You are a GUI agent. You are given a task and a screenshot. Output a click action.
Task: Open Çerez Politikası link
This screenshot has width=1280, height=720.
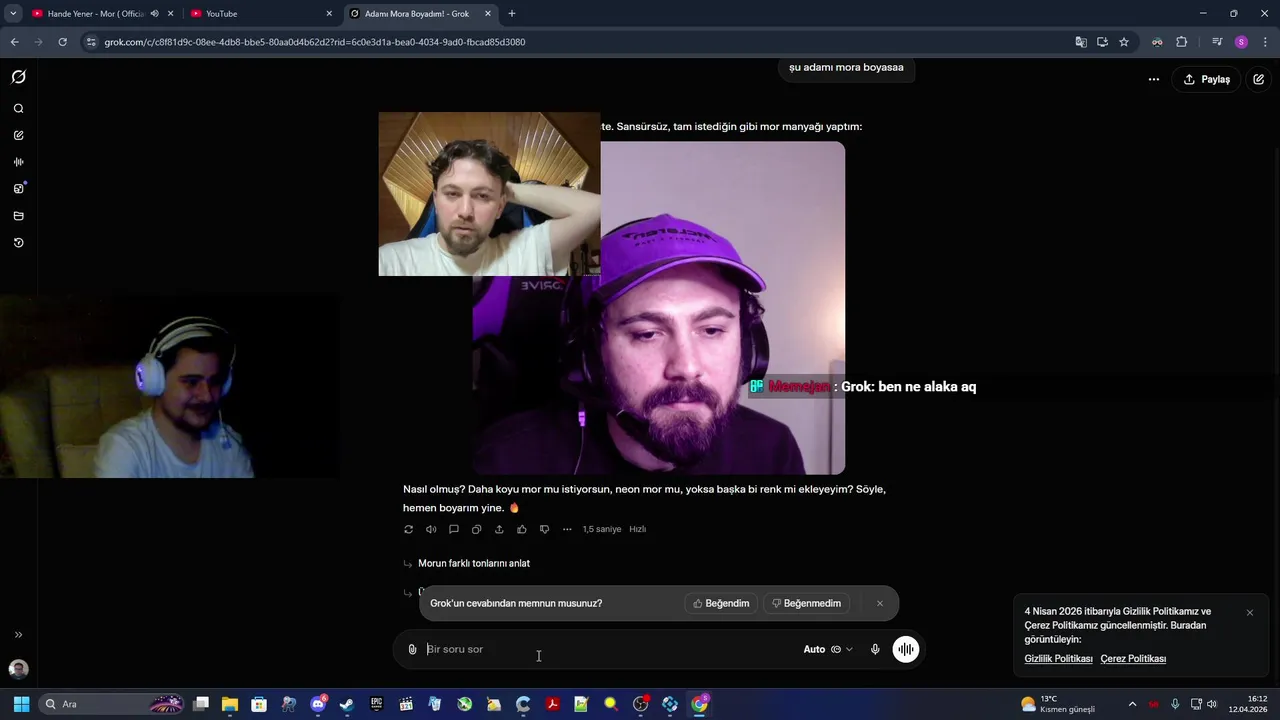pos(1133,659)
